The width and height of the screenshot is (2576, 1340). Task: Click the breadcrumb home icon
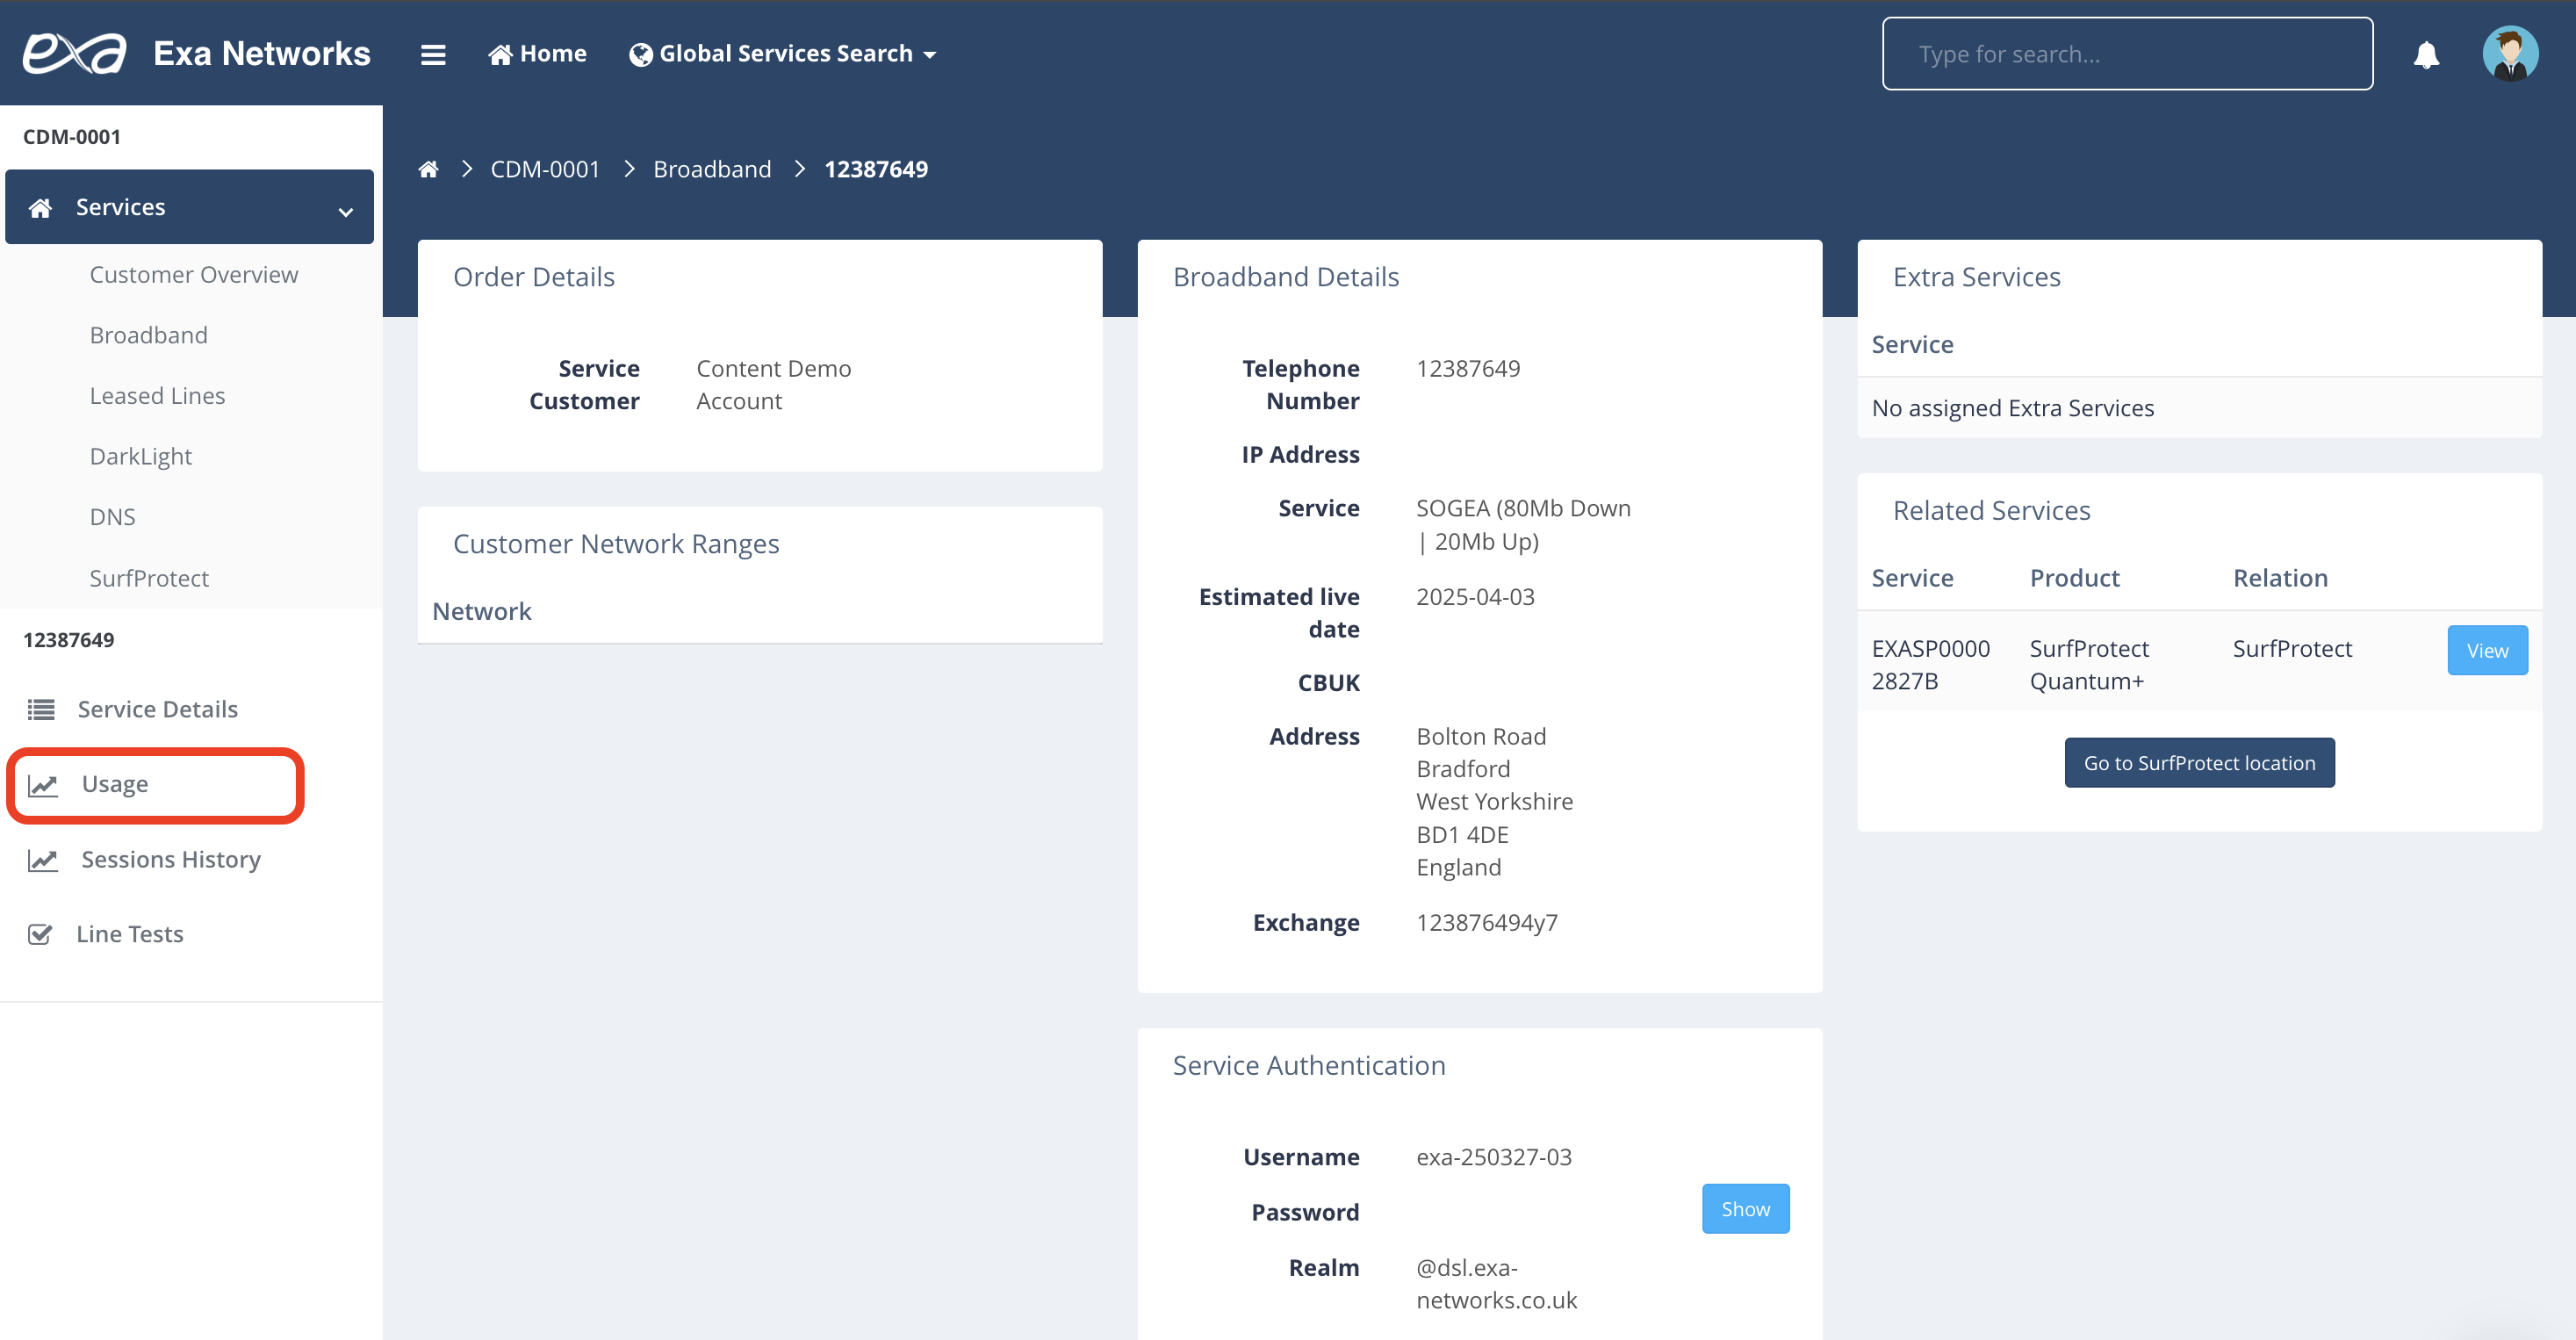tap(428, 169)
